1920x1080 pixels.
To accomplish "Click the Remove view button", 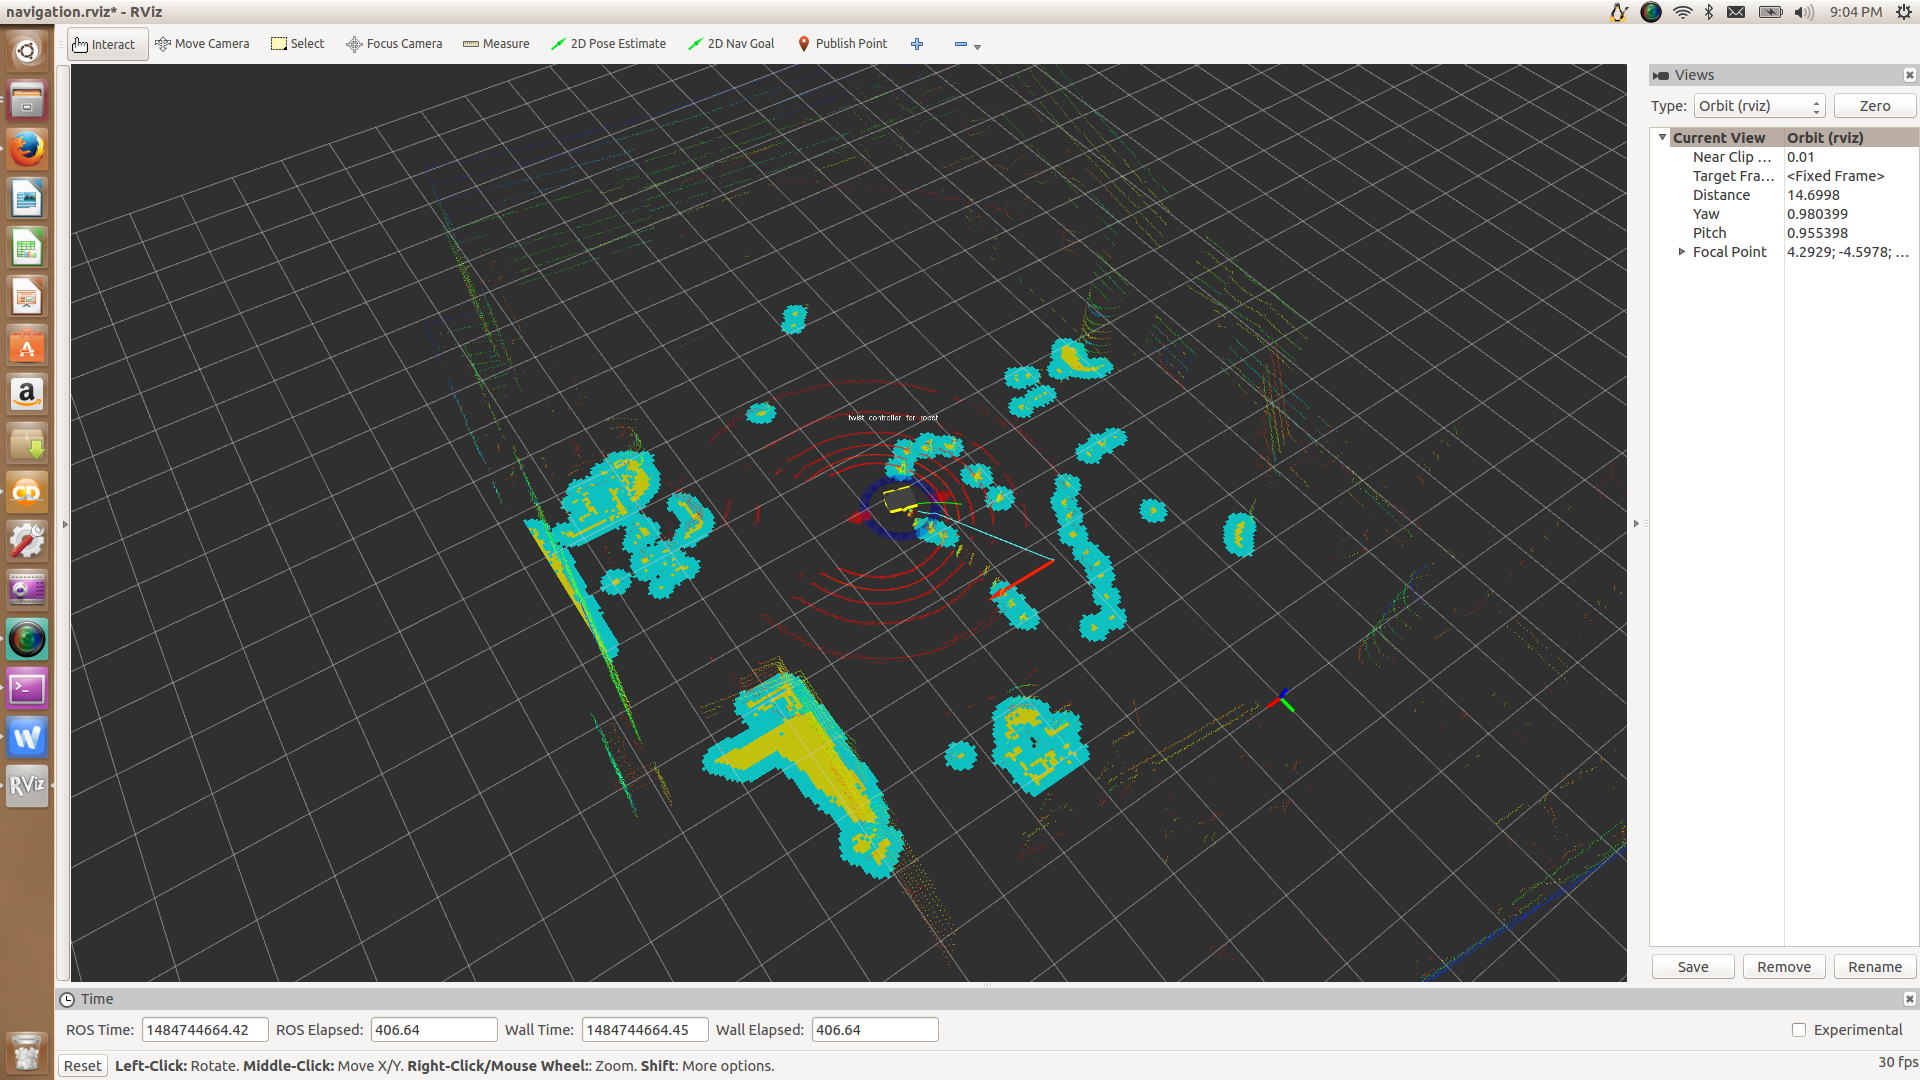I will [x=1783, y=967].
